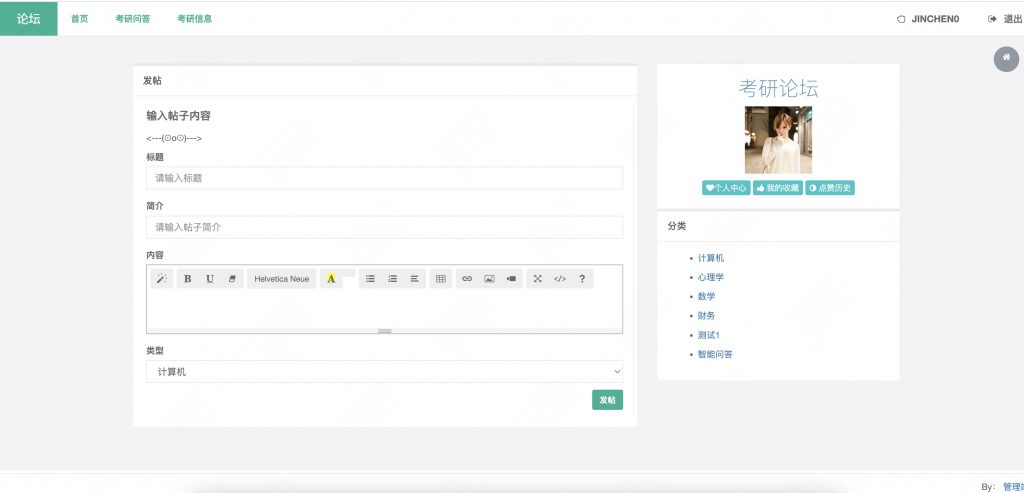The height and width of the screenshot is (493, 1024).
Task: Click the eraser to remove font style
Action: click(232, 279)
